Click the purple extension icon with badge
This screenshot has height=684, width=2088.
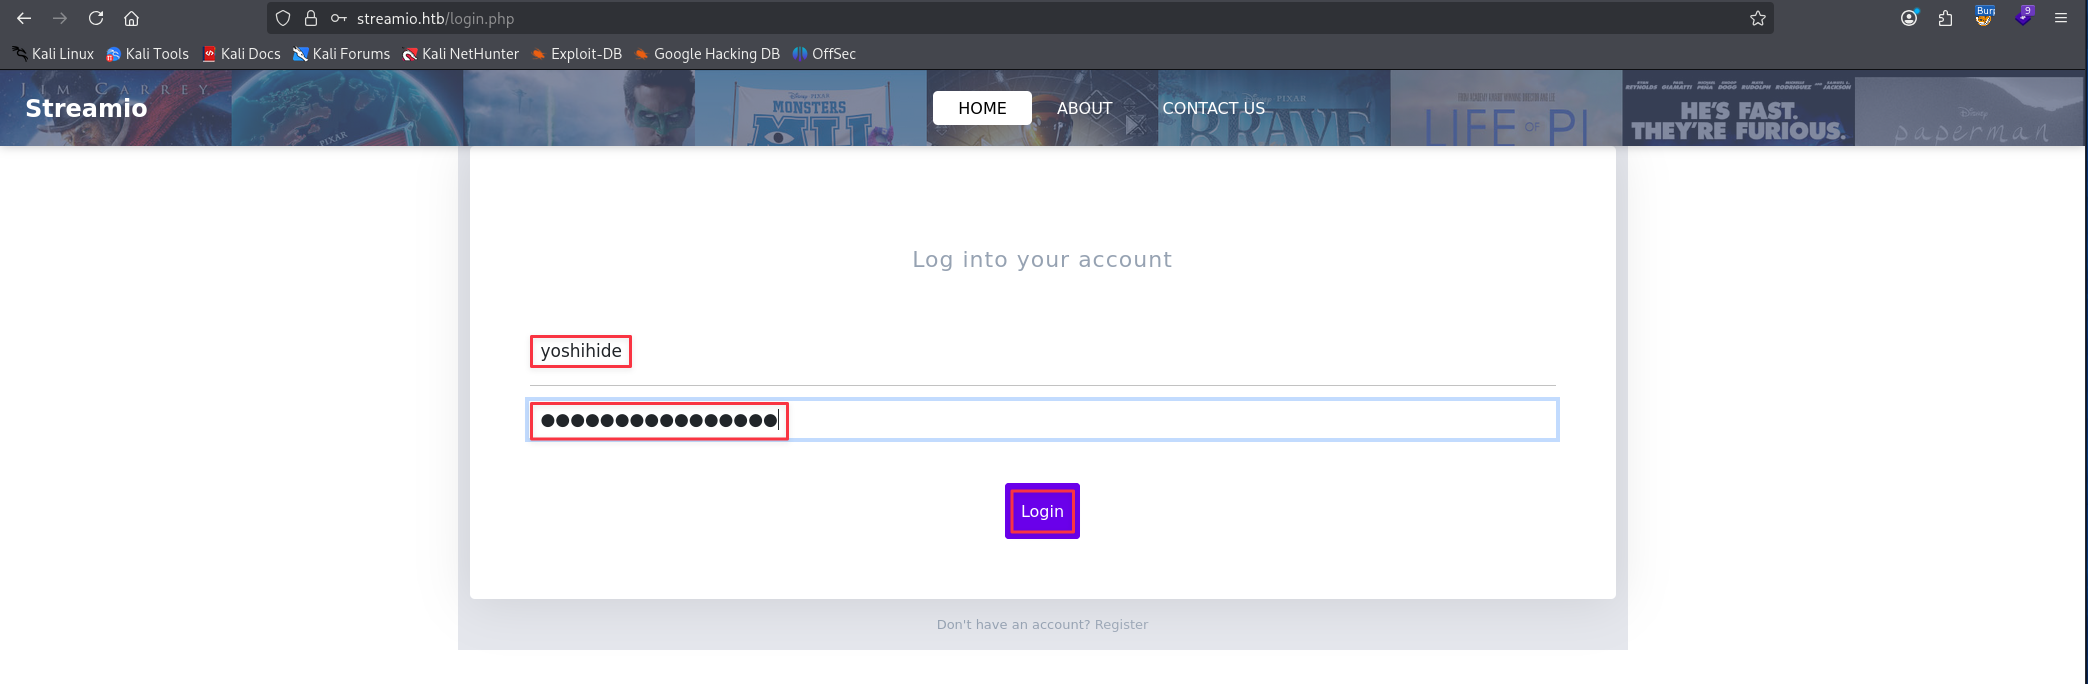[2023, 17]
